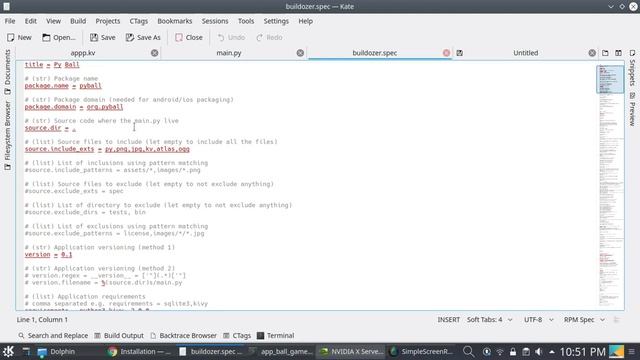Click the 10:51 PM clock
This screenshot has width=640, height=360.
(582, 351)
